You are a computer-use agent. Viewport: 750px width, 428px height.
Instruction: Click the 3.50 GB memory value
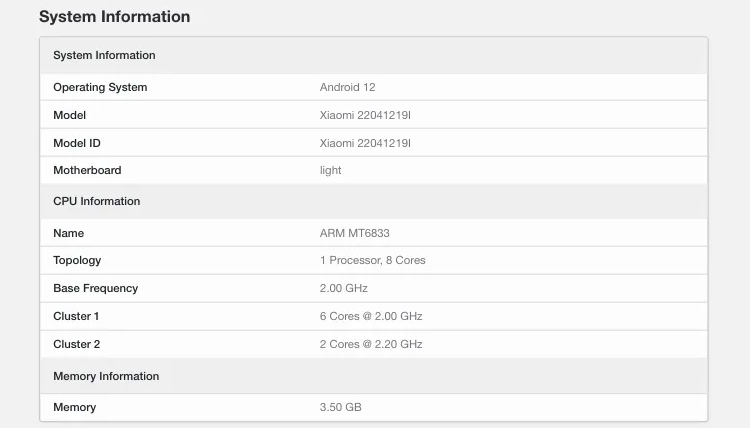[340, 407]
